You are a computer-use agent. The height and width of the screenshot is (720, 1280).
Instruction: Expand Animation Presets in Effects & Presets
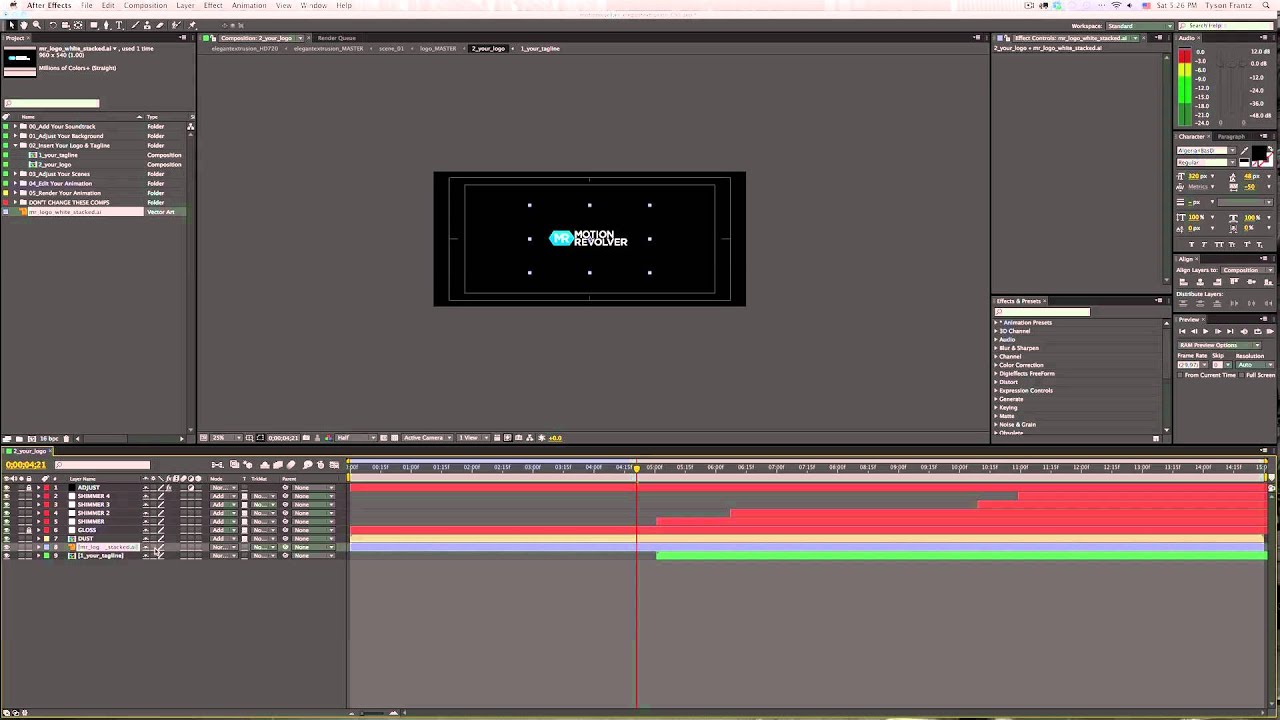(x=996, y=323)
